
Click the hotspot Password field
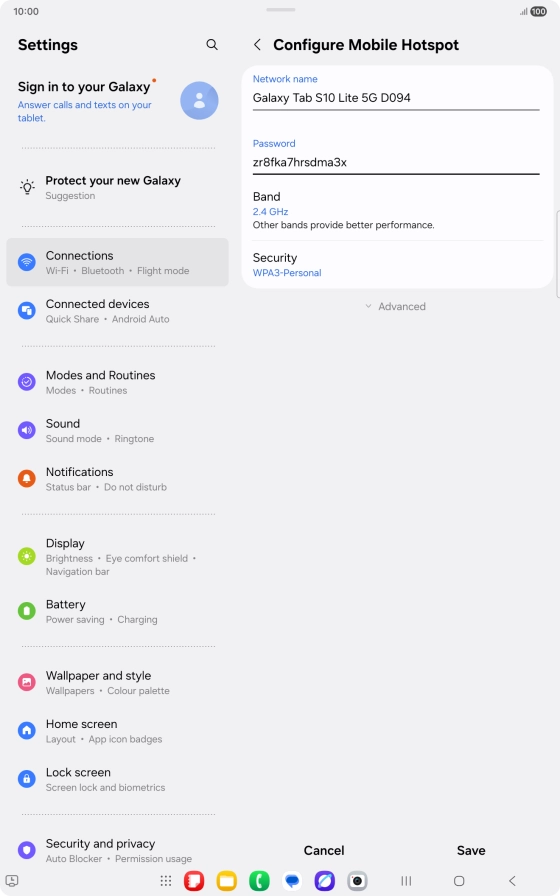point(396,162)
